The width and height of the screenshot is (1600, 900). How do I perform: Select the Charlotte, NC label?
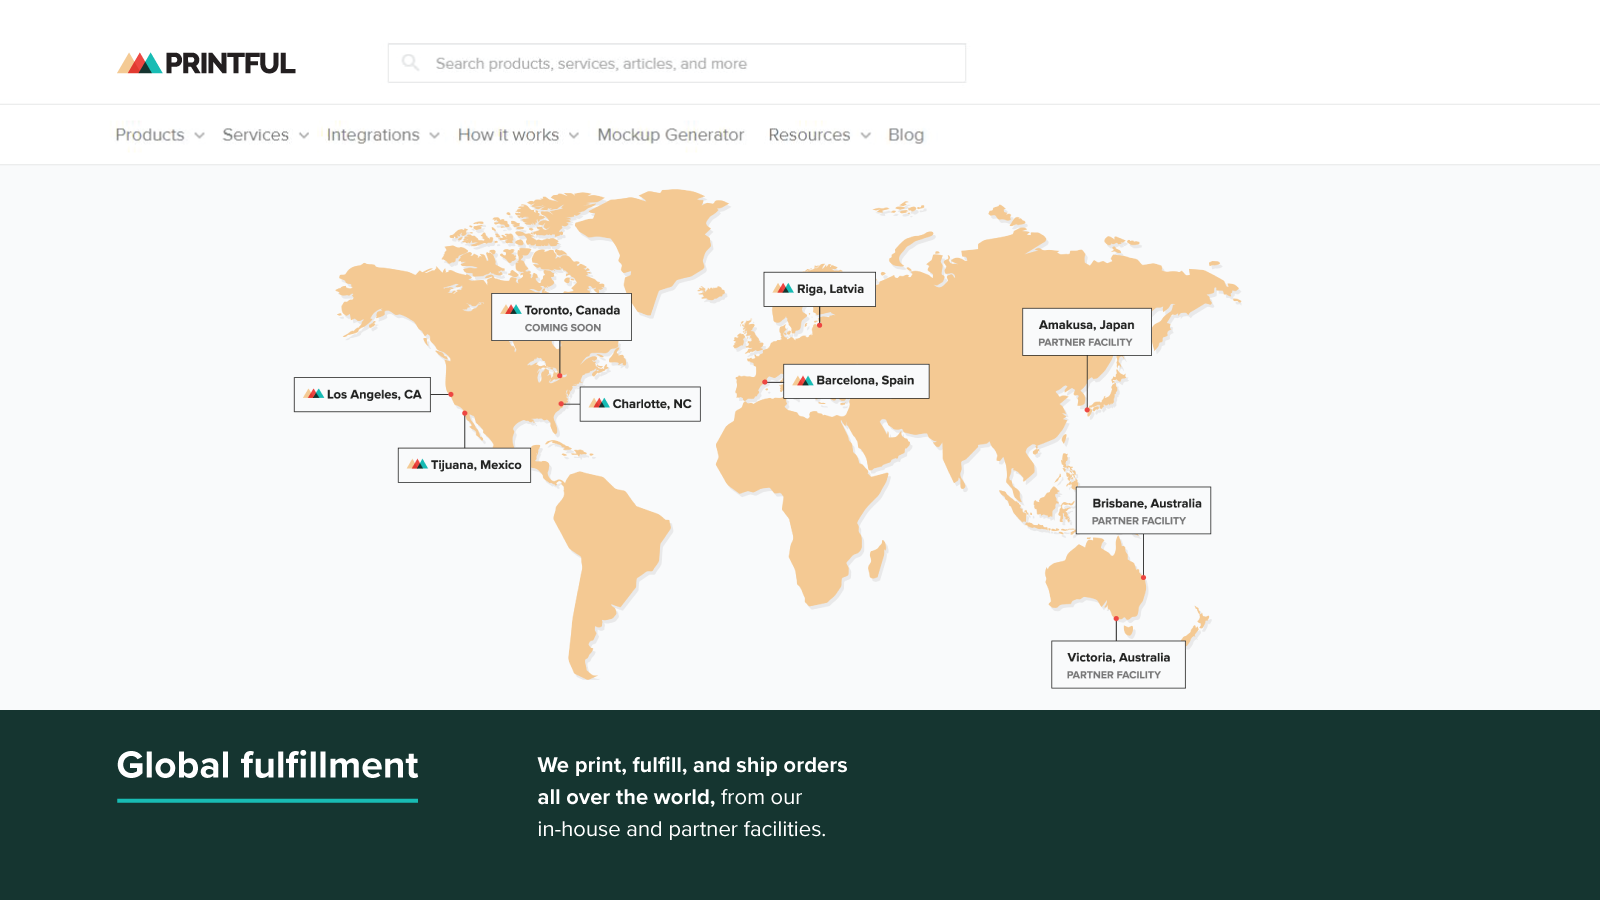[x=640, y=404]
